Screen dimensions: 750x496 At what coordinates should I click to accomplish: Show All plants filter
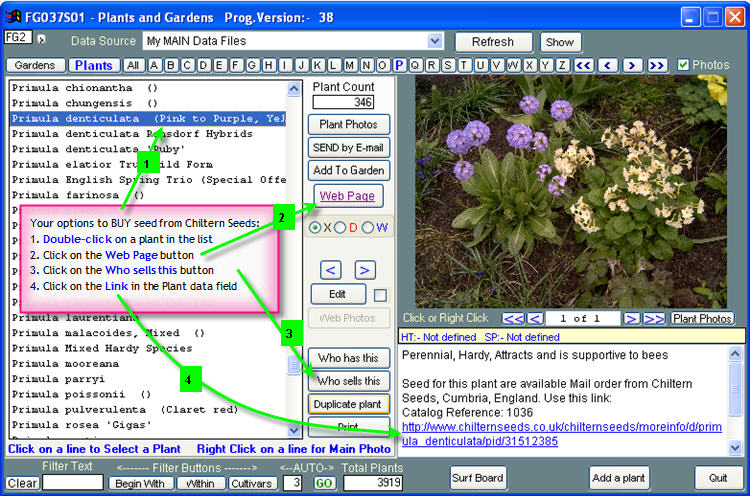(x=133, y=65)
